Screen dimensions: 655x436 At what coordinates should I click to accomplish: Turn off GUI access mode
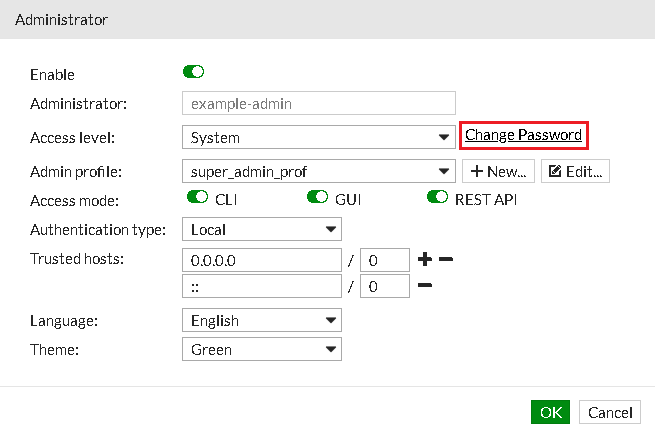[x=318, y=198]
